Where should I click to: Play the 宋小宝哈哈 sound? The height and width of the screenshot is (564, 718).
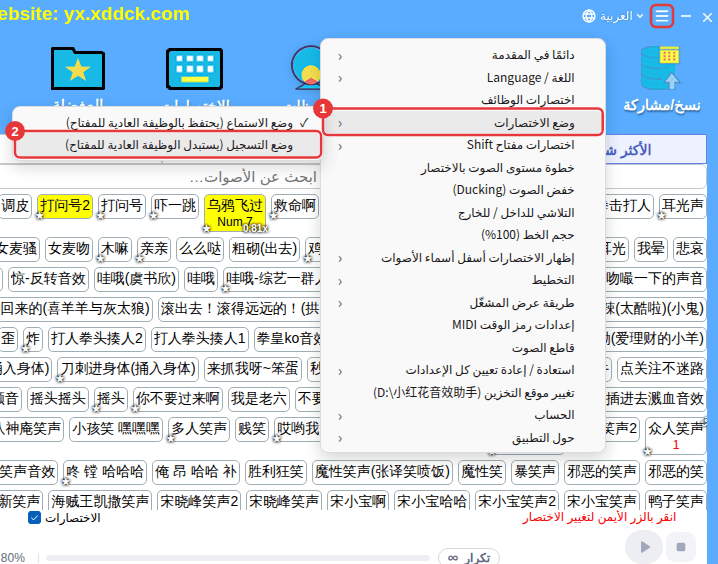click(x=432, y=502)
